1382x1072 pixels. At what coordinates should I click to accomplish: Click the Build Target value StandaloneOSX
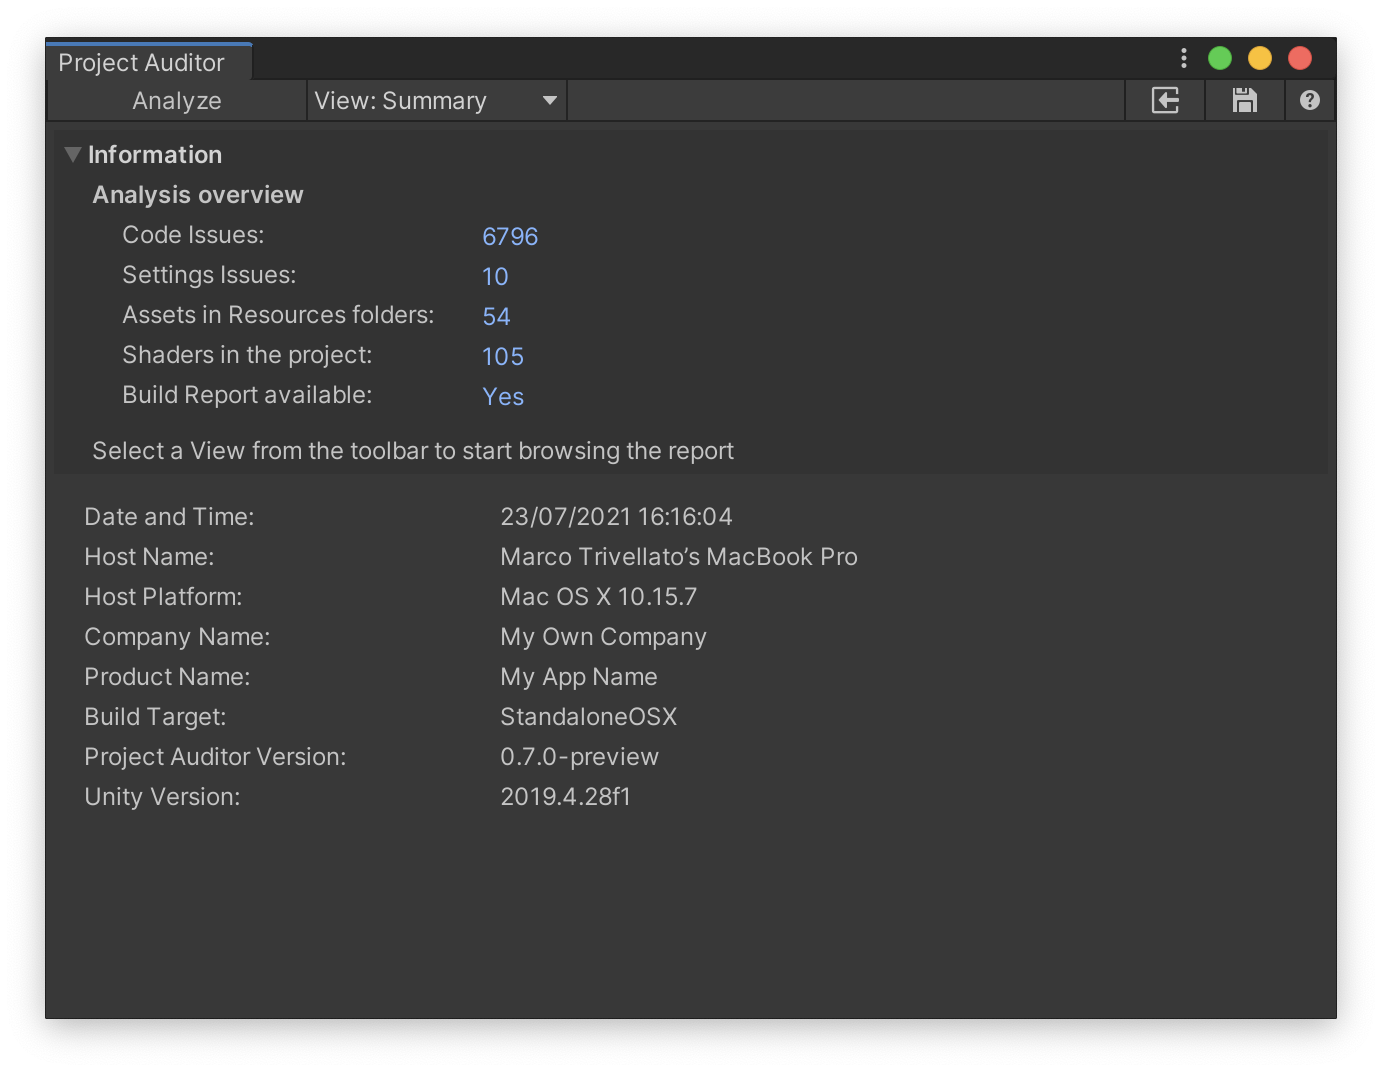588,717
